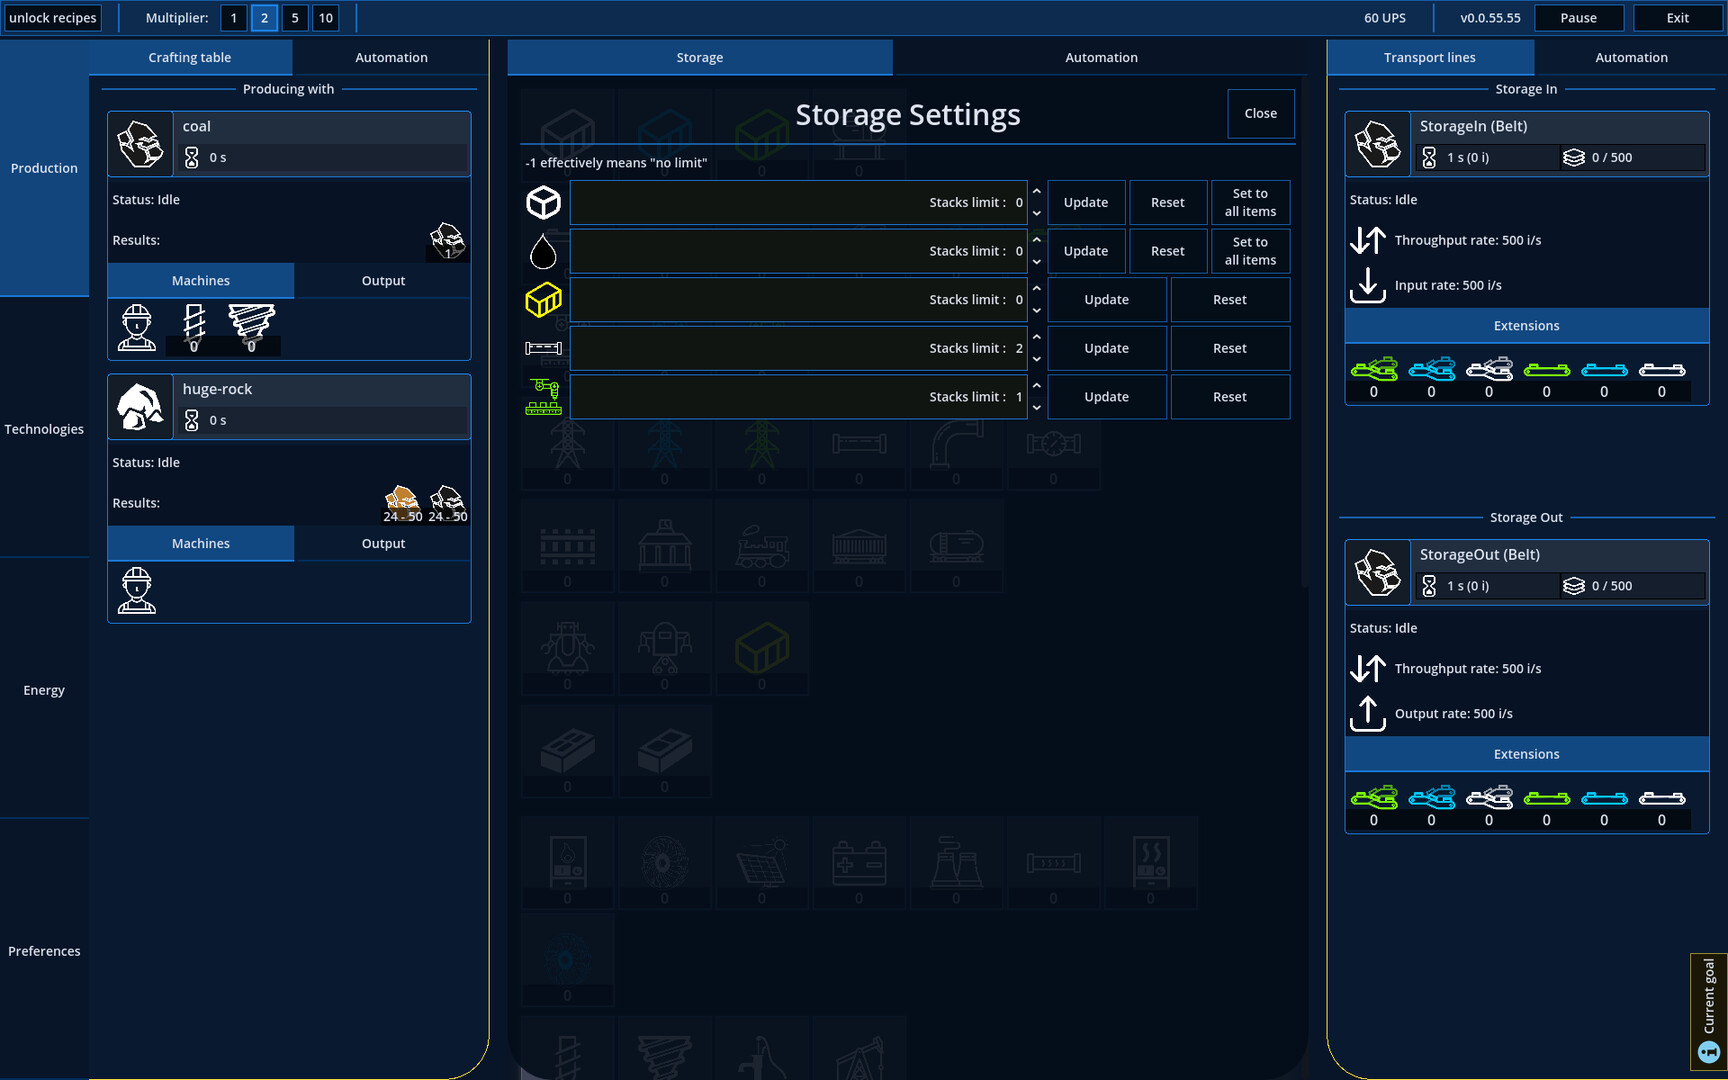This screenshot has width=1728, height=1080.
Task: Select the drill machine icon for coal
Action: tap(193, 325)
